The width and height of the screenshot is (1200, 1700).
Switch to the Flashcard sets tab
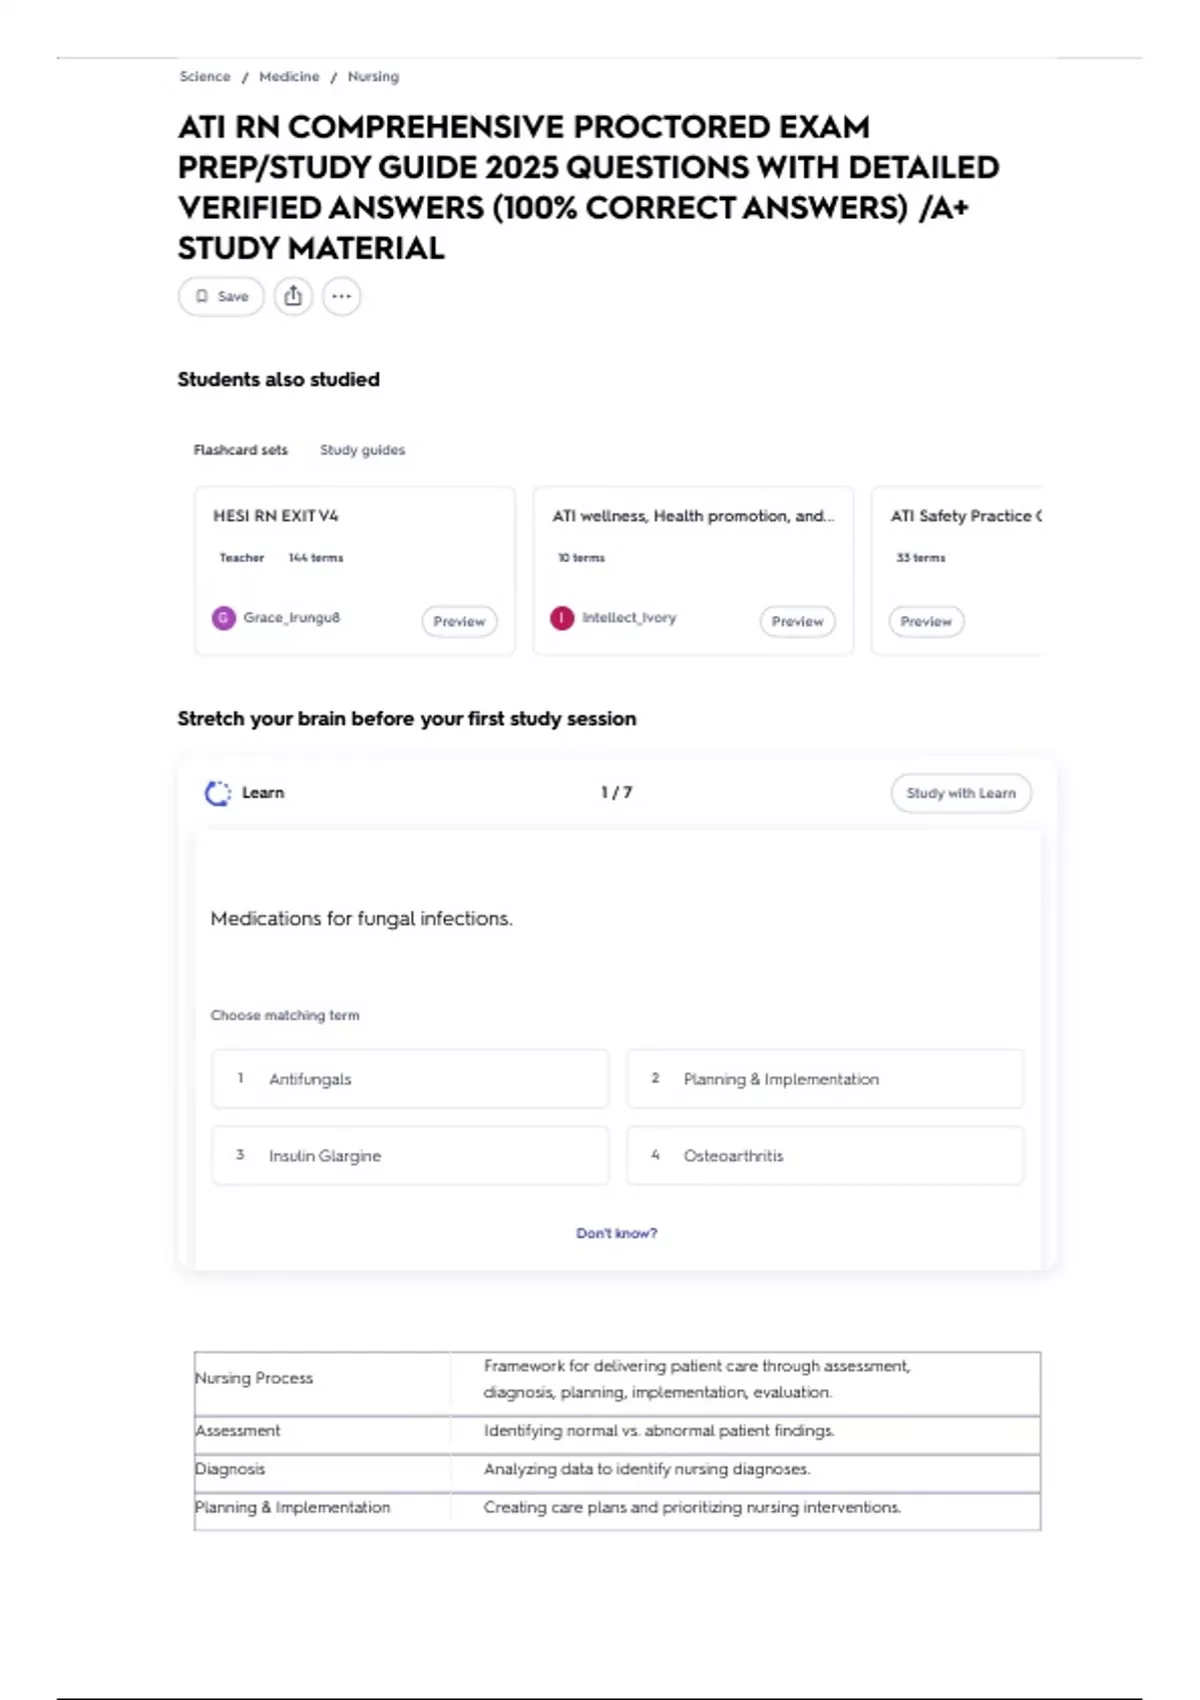coord(240,450)
